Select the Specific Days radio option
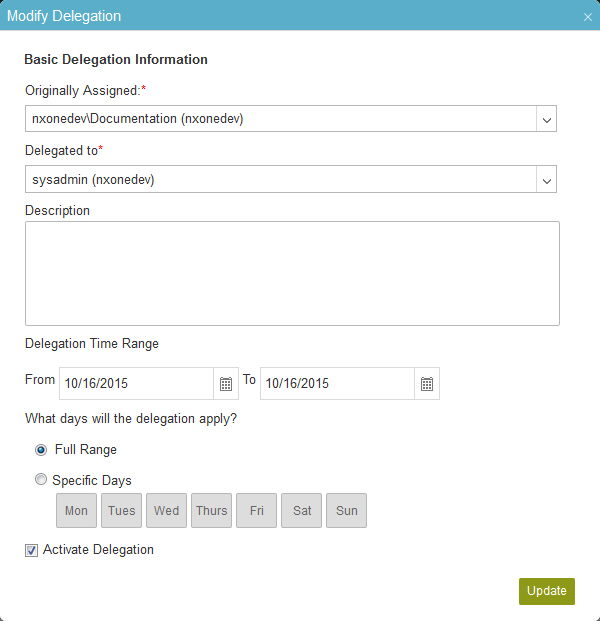The image size is (600, 621). [x=41, y=480]
